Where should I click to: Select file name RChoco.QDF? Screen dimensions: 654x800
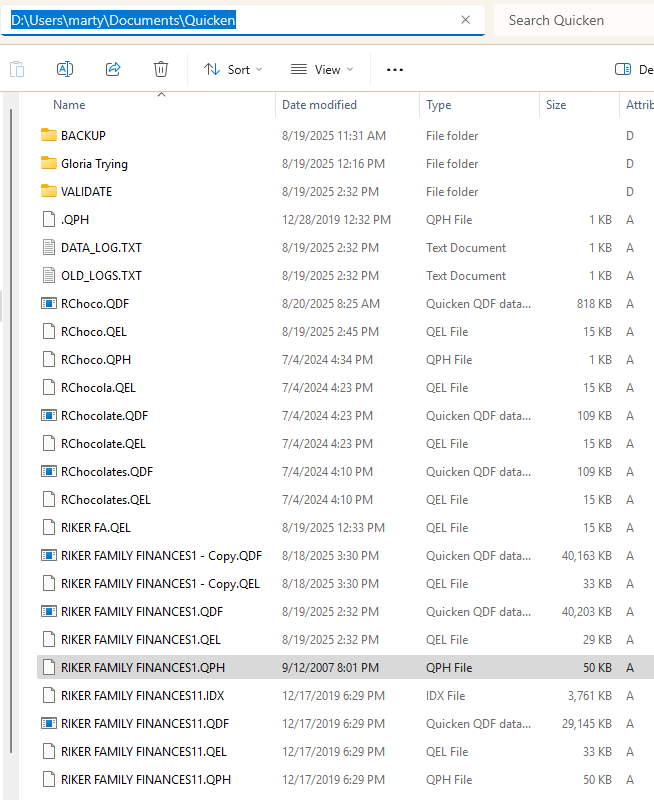[95, 304]
